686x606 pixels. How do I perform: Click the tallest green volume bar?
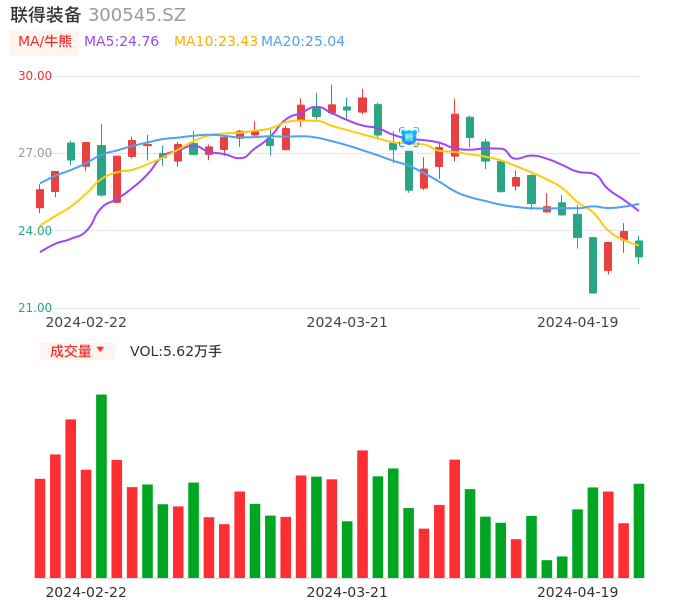click(x=101, y=486)
